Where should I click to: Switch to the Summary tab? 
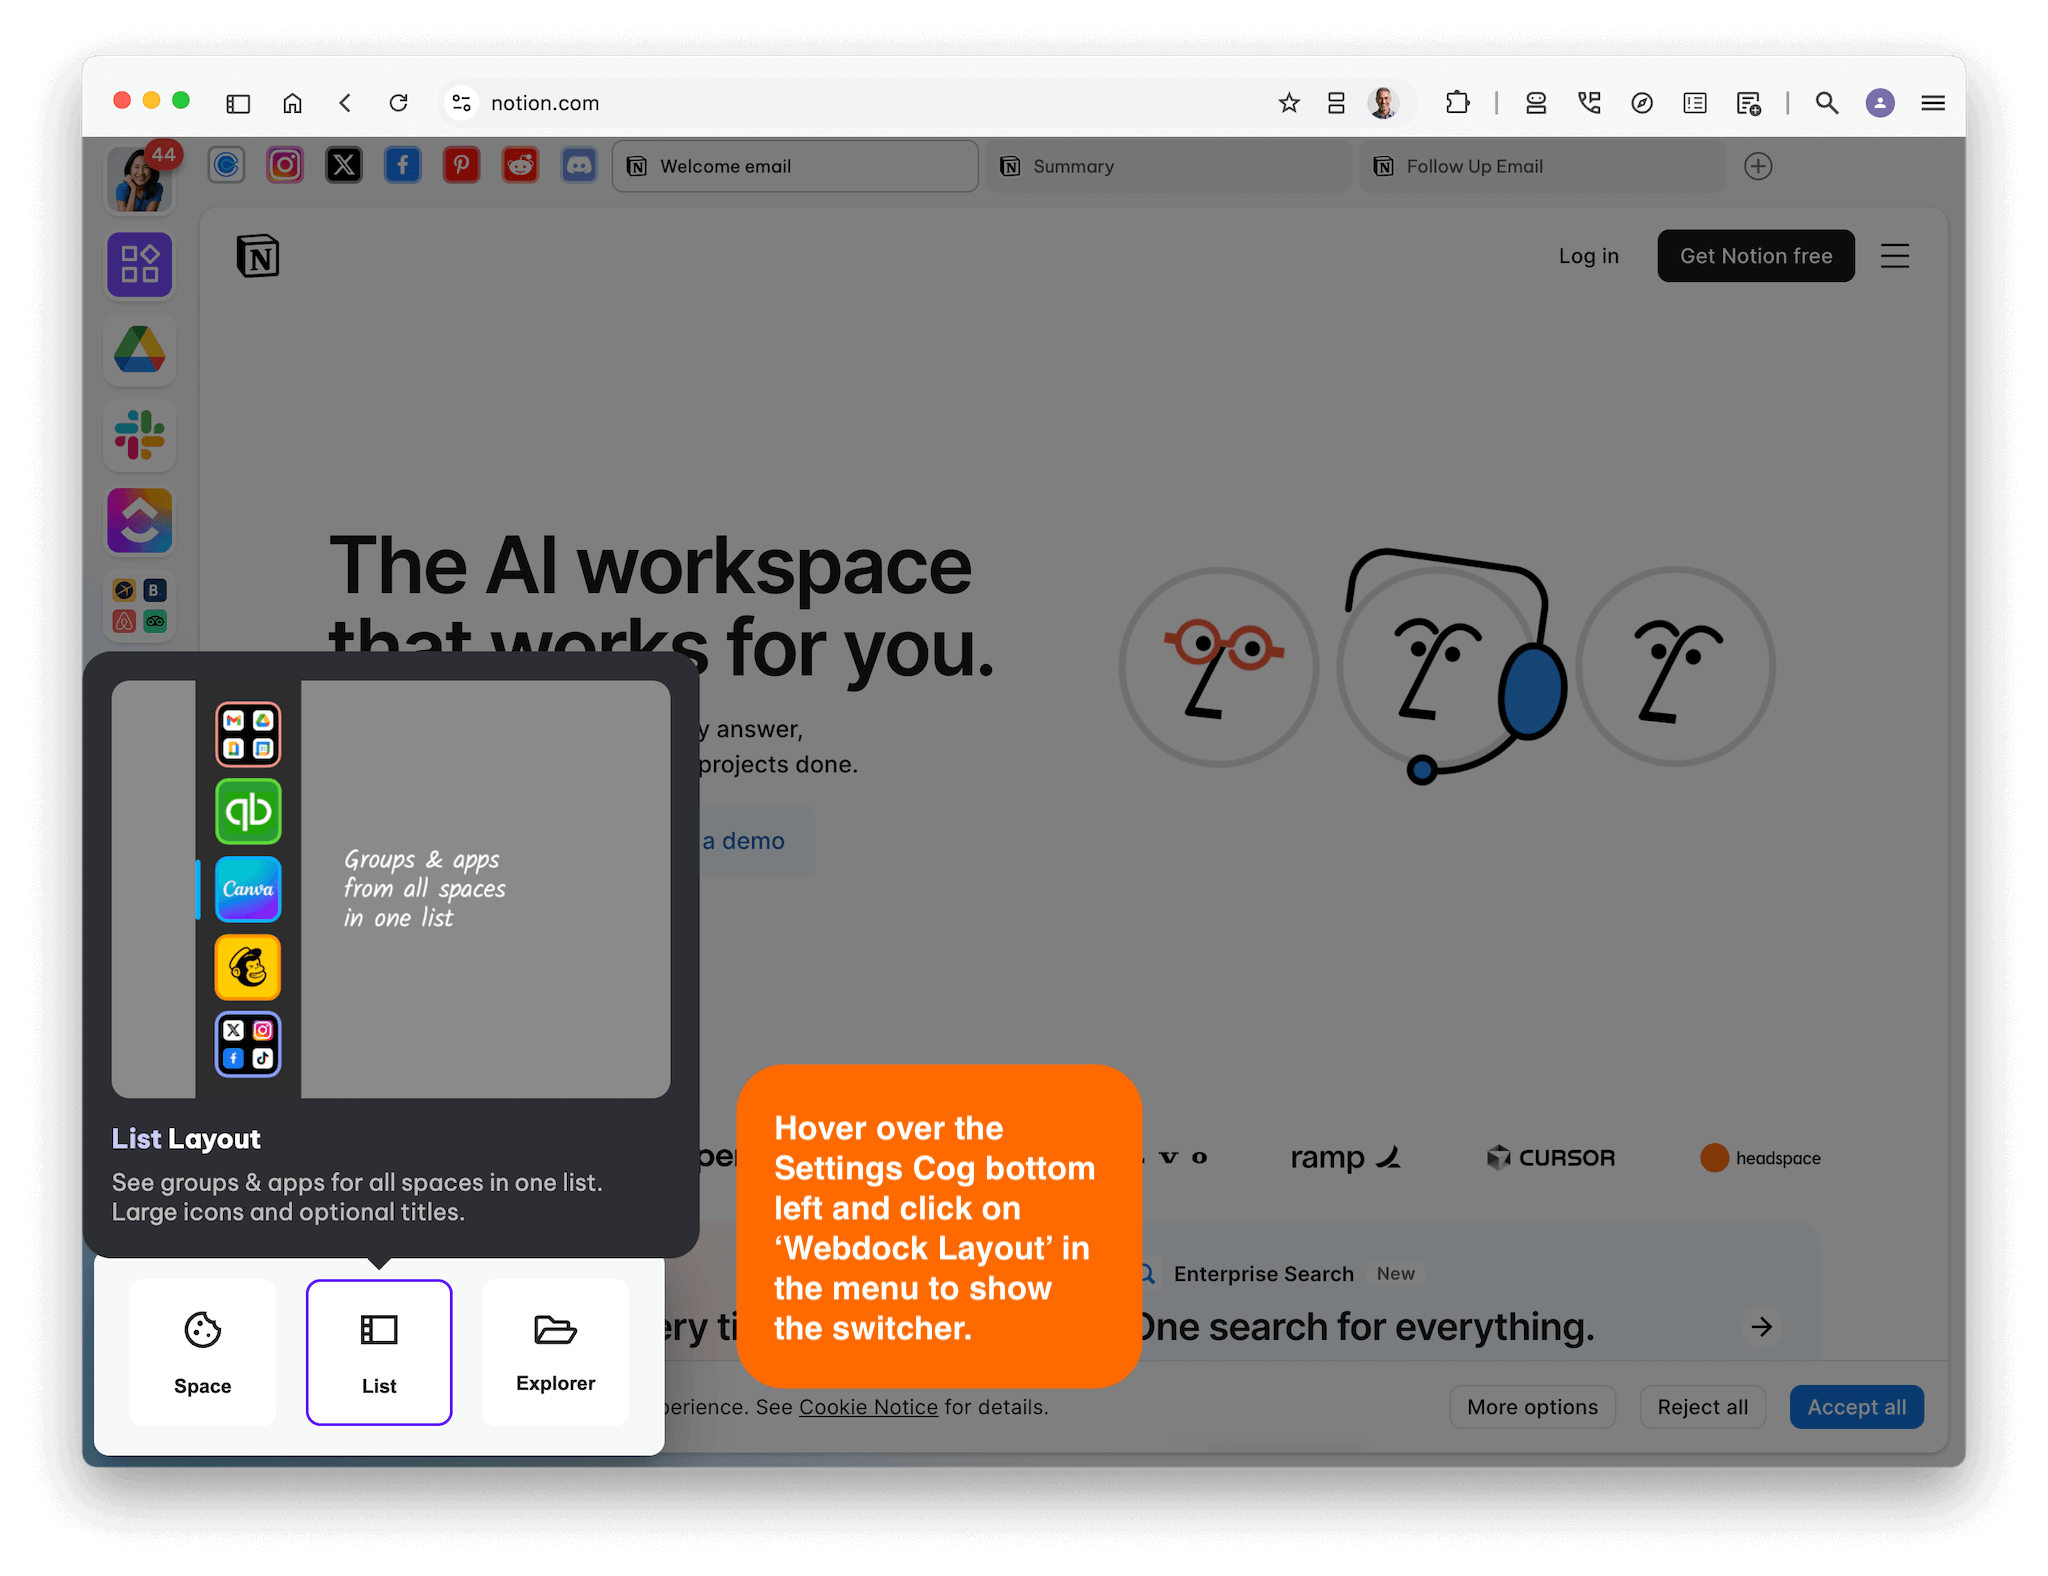click(1168, 166)
